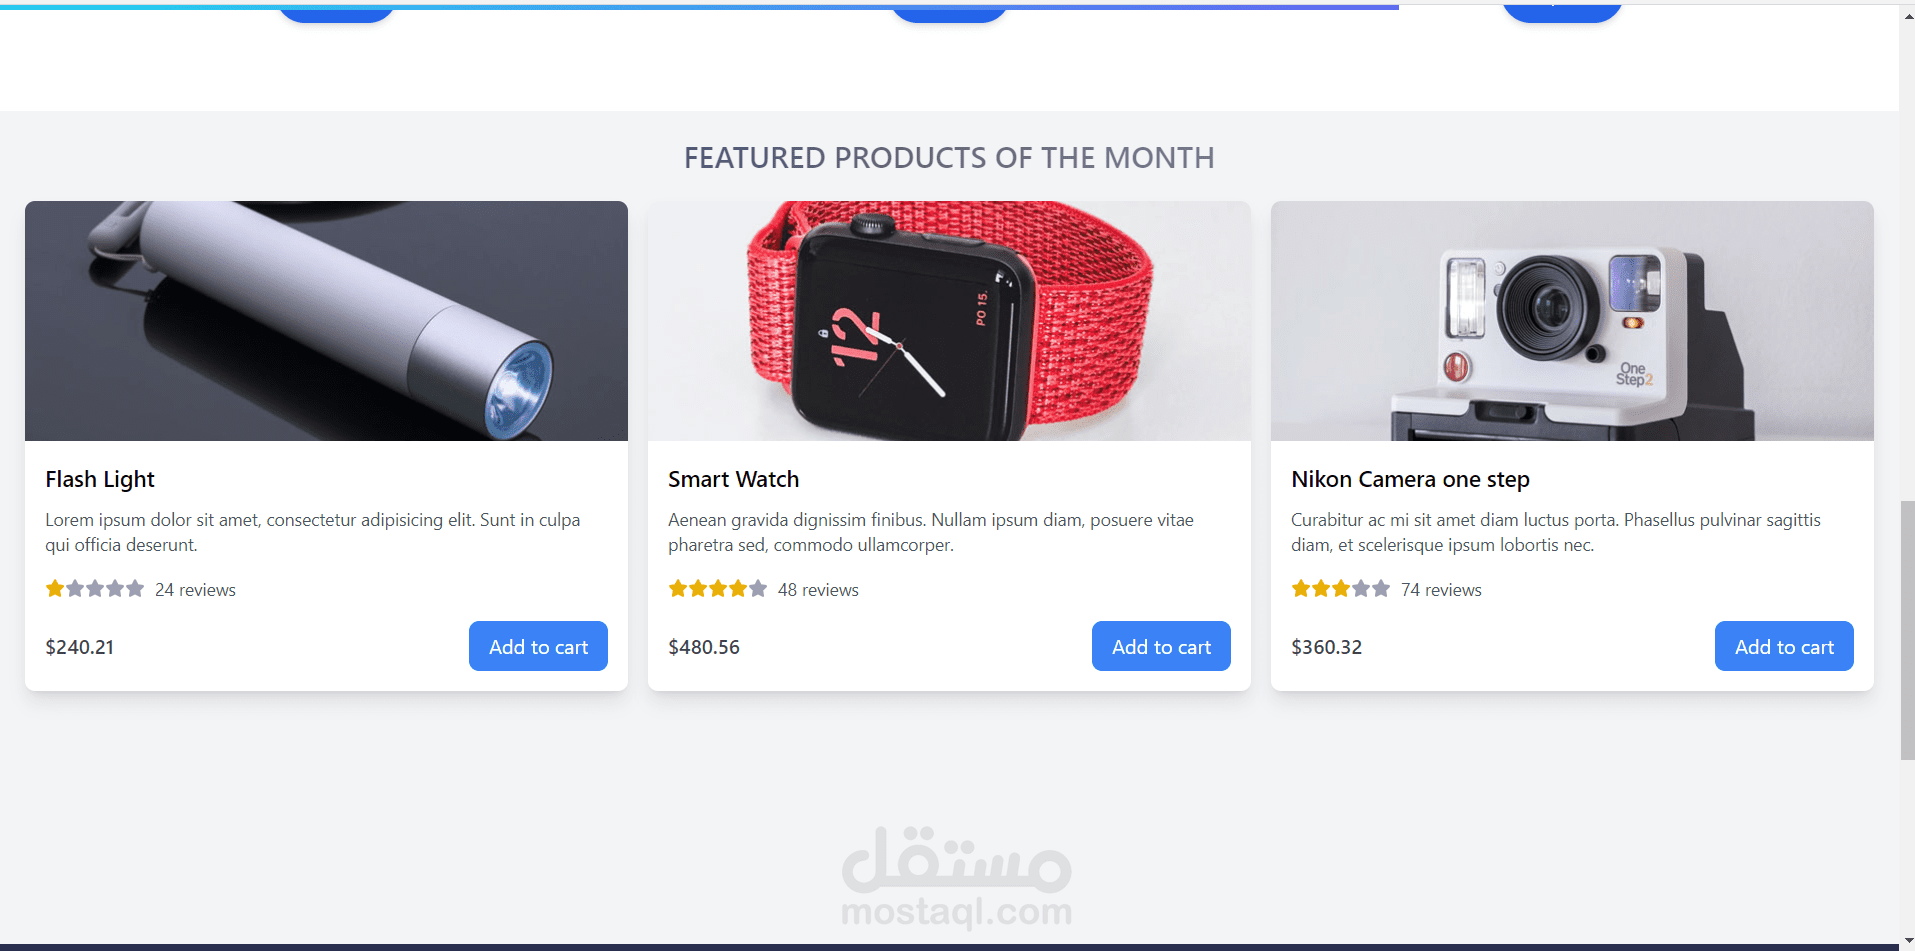Click the page vertical scrollbar thumb

click(x=1907, y=630)
